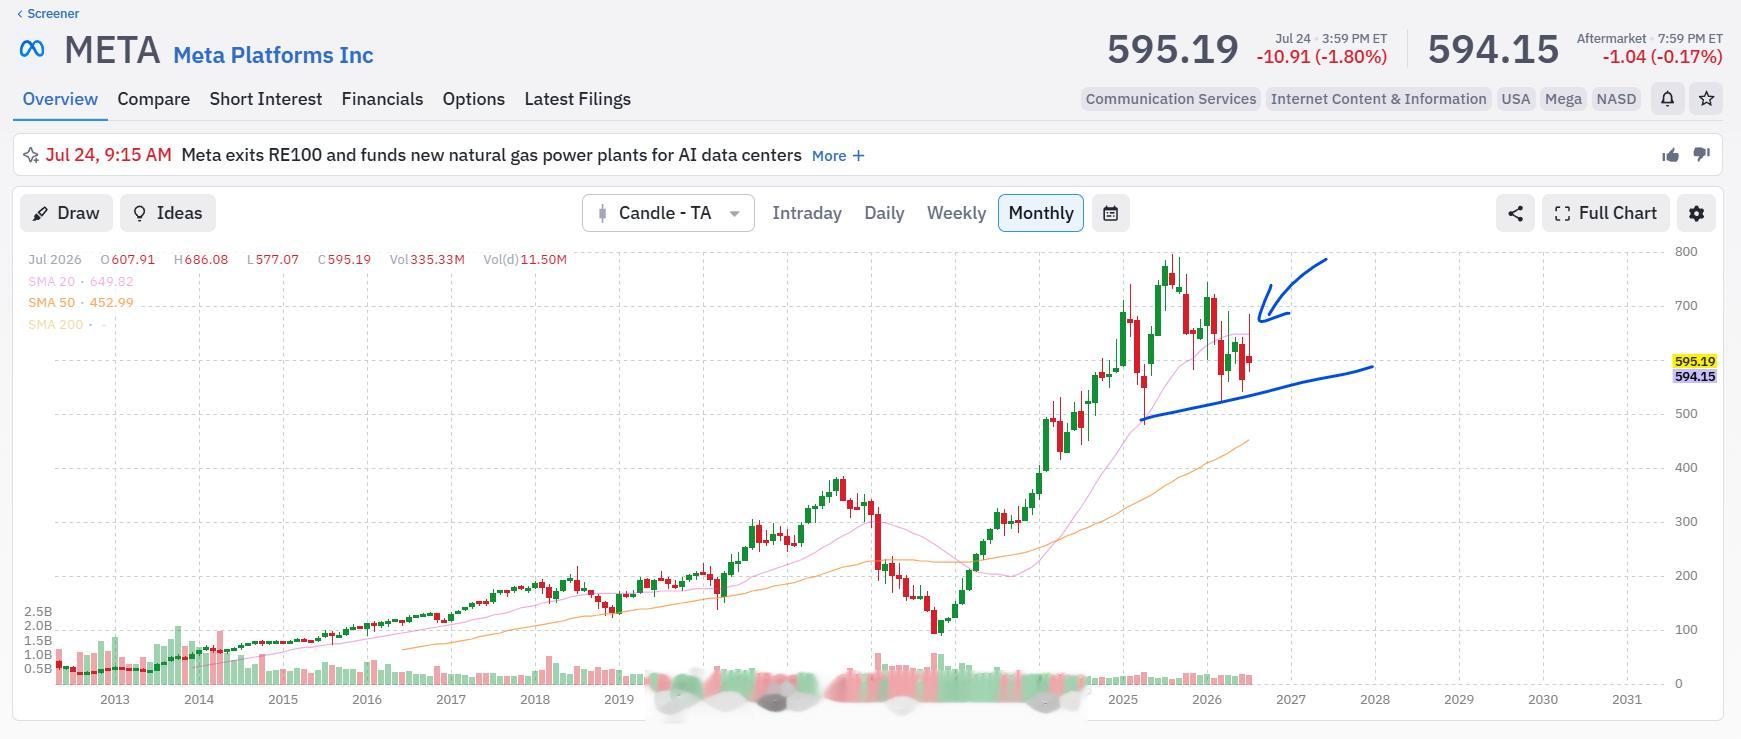Click the 2026 year axis label
This screenshot has width=1741, height=739.
[1207, 699]
